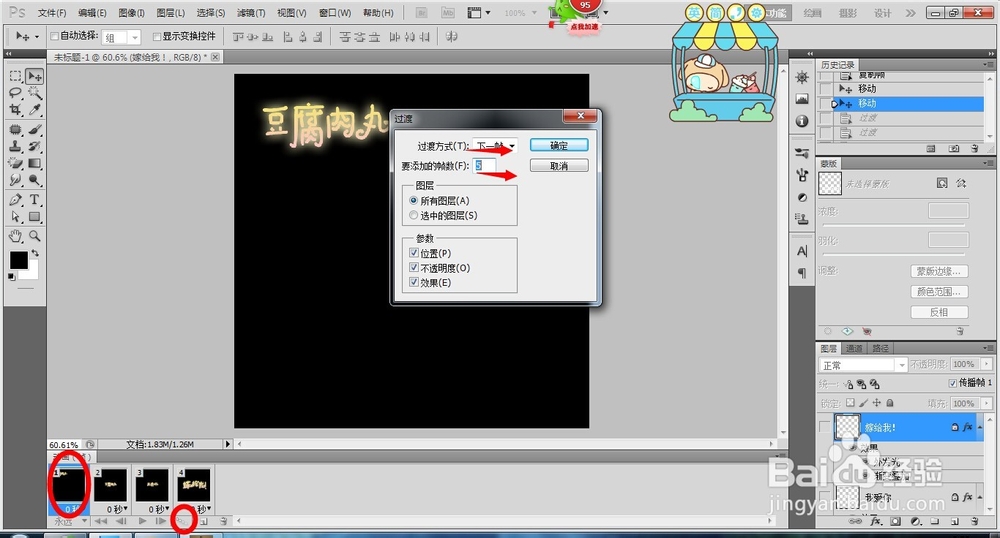The image size is (1000, 538).
Task: Click 确定 in the tween dialog
Action: [559, 146]
